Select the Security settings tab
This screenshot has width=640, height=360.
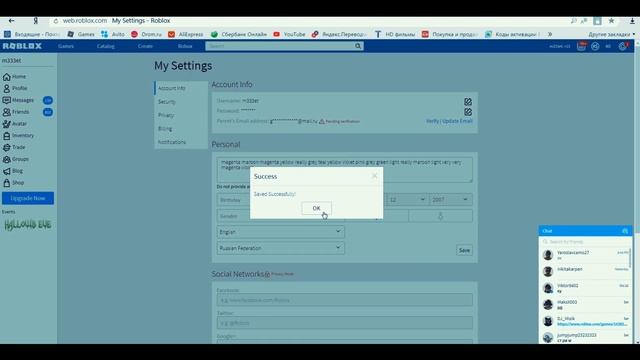[x=181, y=102]
